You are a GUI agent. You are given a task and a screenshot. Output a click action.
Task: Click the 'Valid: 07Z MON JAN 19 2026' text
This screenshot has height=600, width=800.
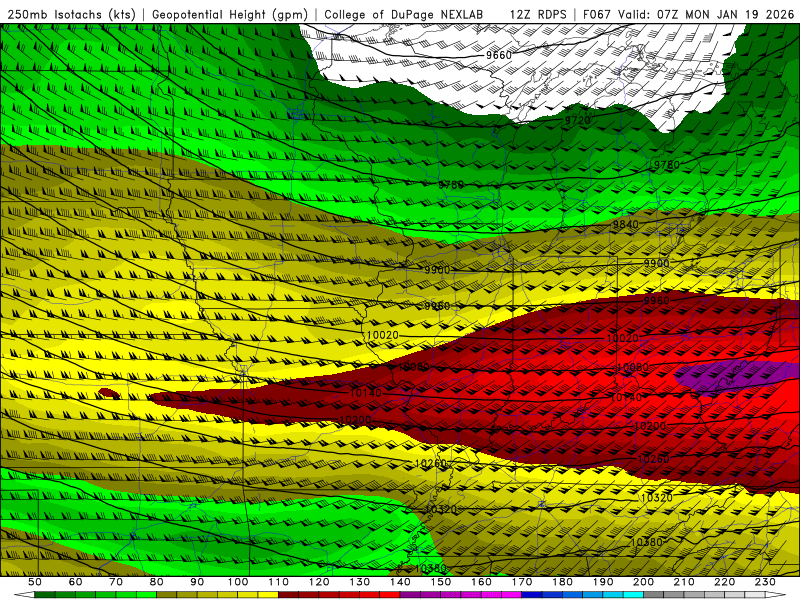pyautogui.click(x=706, y=14)
